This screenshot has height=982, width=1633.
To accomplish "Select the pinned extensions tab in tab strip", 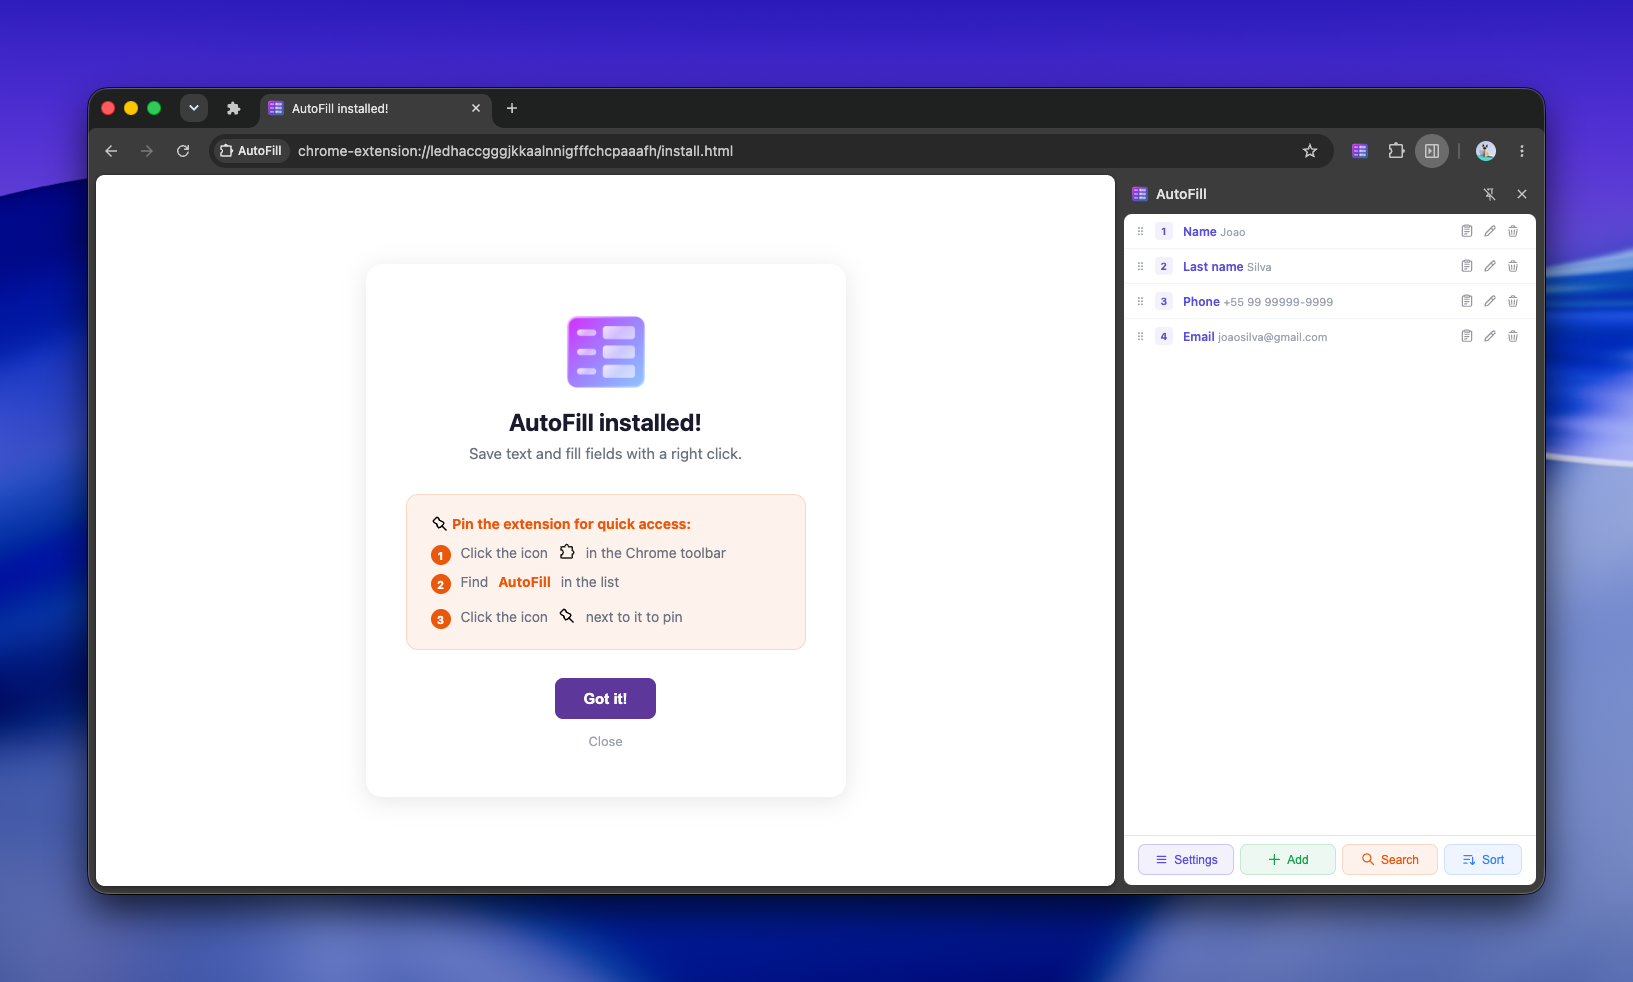I will (x=234, y=108).
